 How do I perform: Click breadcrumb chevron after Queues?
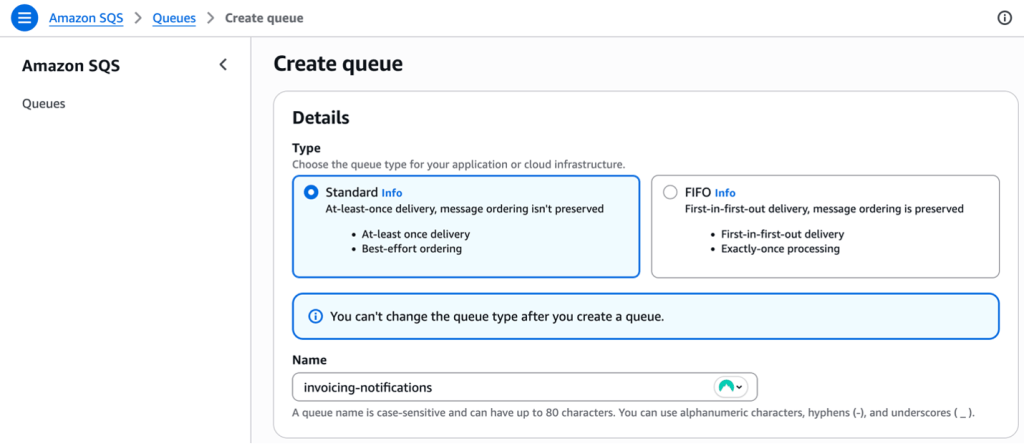(210, 18)
